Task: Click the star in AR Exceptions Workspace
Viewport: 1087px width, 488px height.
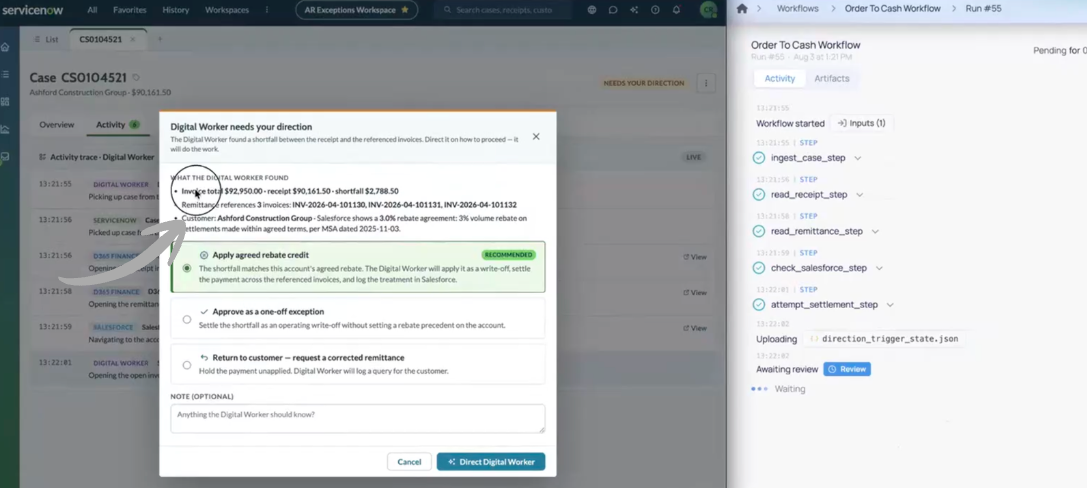Action: pyautogui.click(x=405, y=10)
